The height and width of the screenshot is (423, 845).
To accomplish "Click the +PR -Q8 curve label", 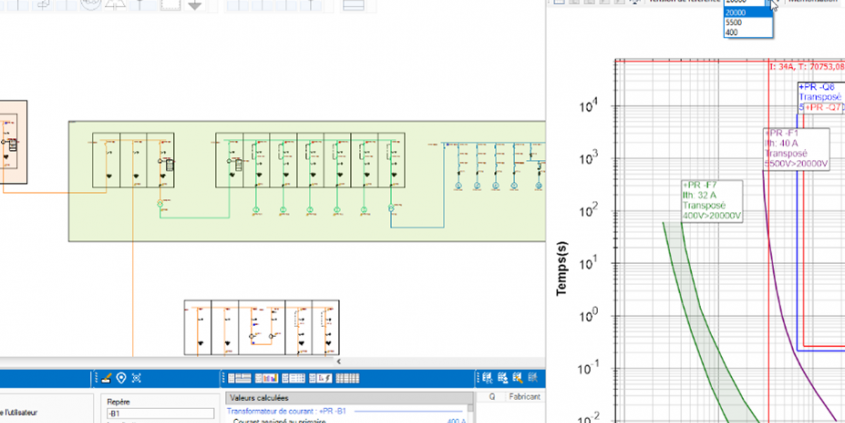I will click(x=821, y=96).
